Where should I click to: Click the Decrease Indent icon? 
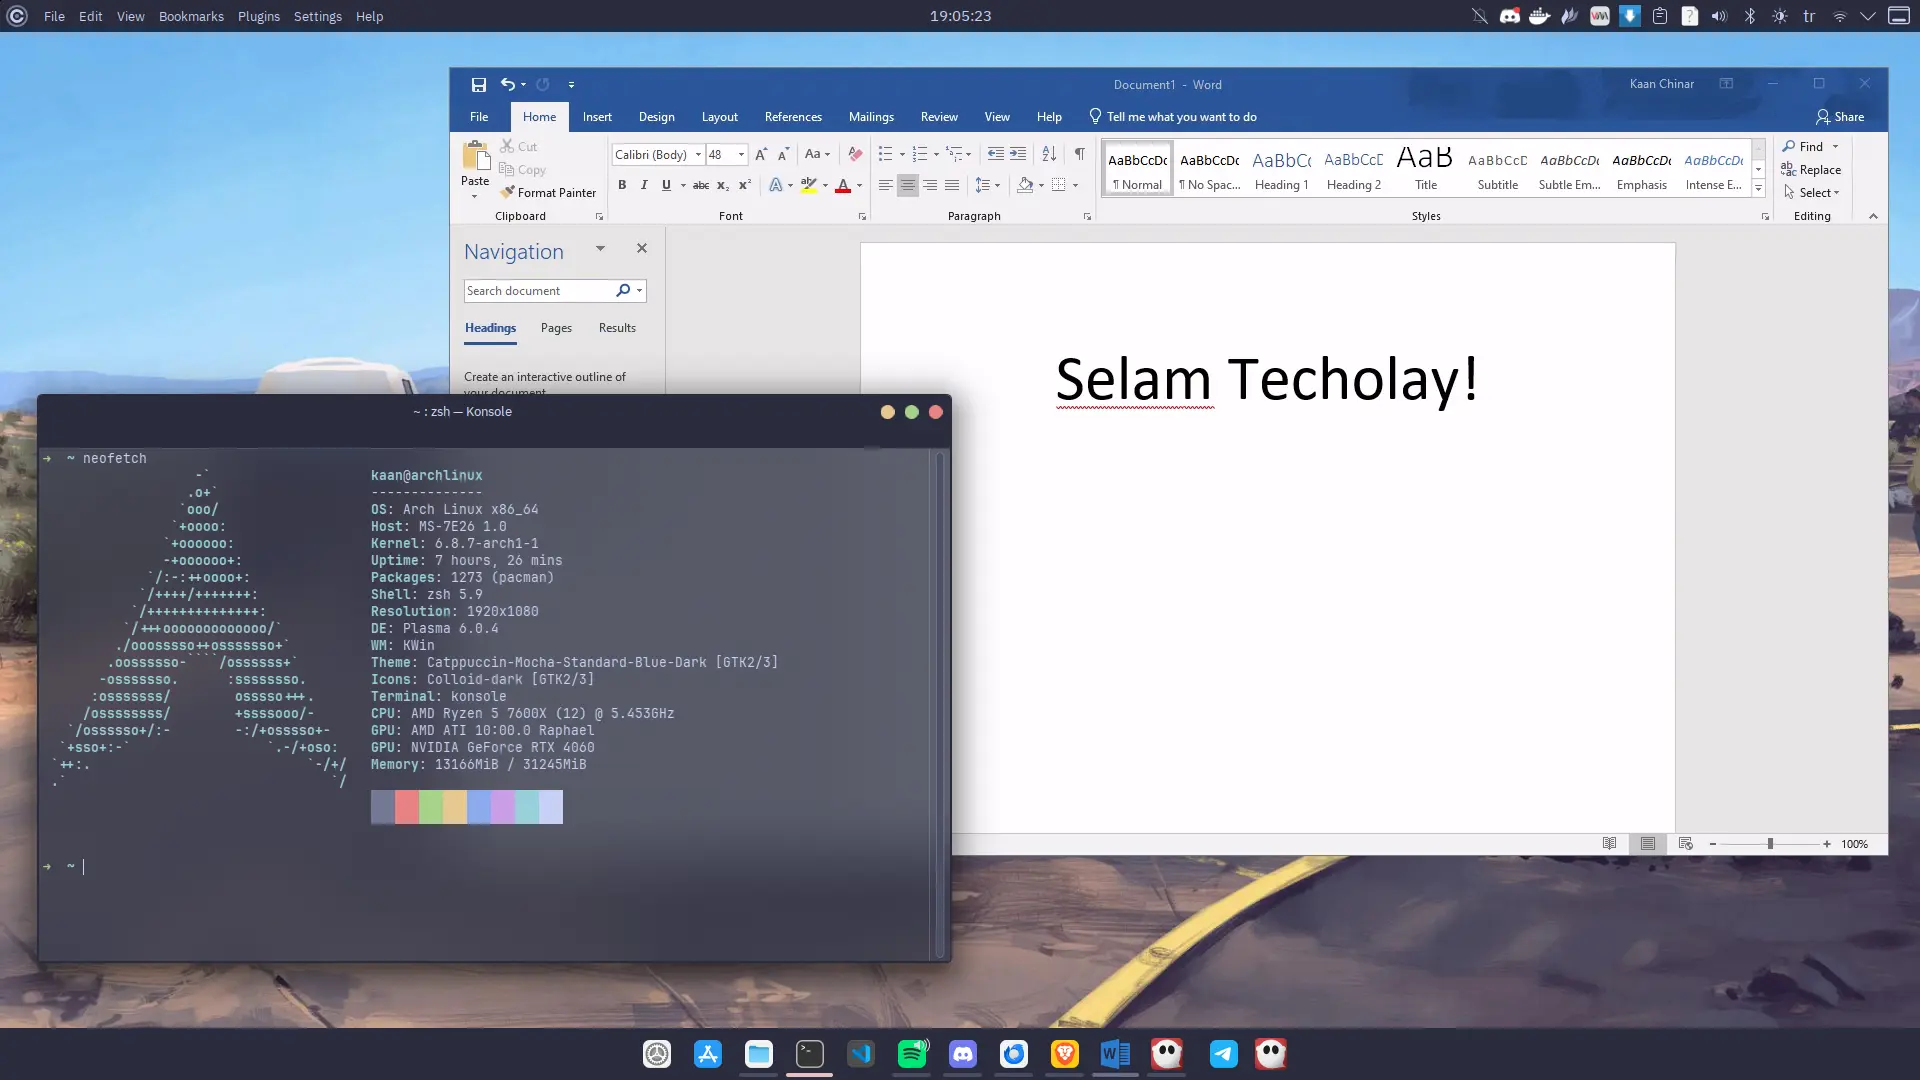coord(996,154)
